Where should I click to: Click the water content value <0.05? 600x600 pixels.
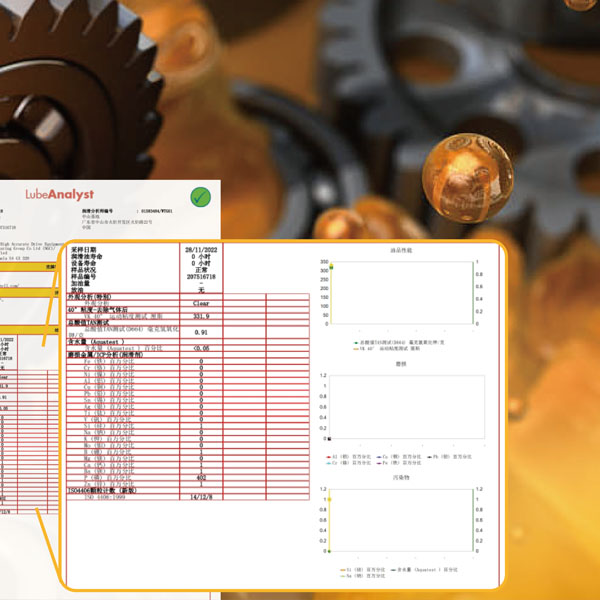pyautogui.click(x=200, y=348)
